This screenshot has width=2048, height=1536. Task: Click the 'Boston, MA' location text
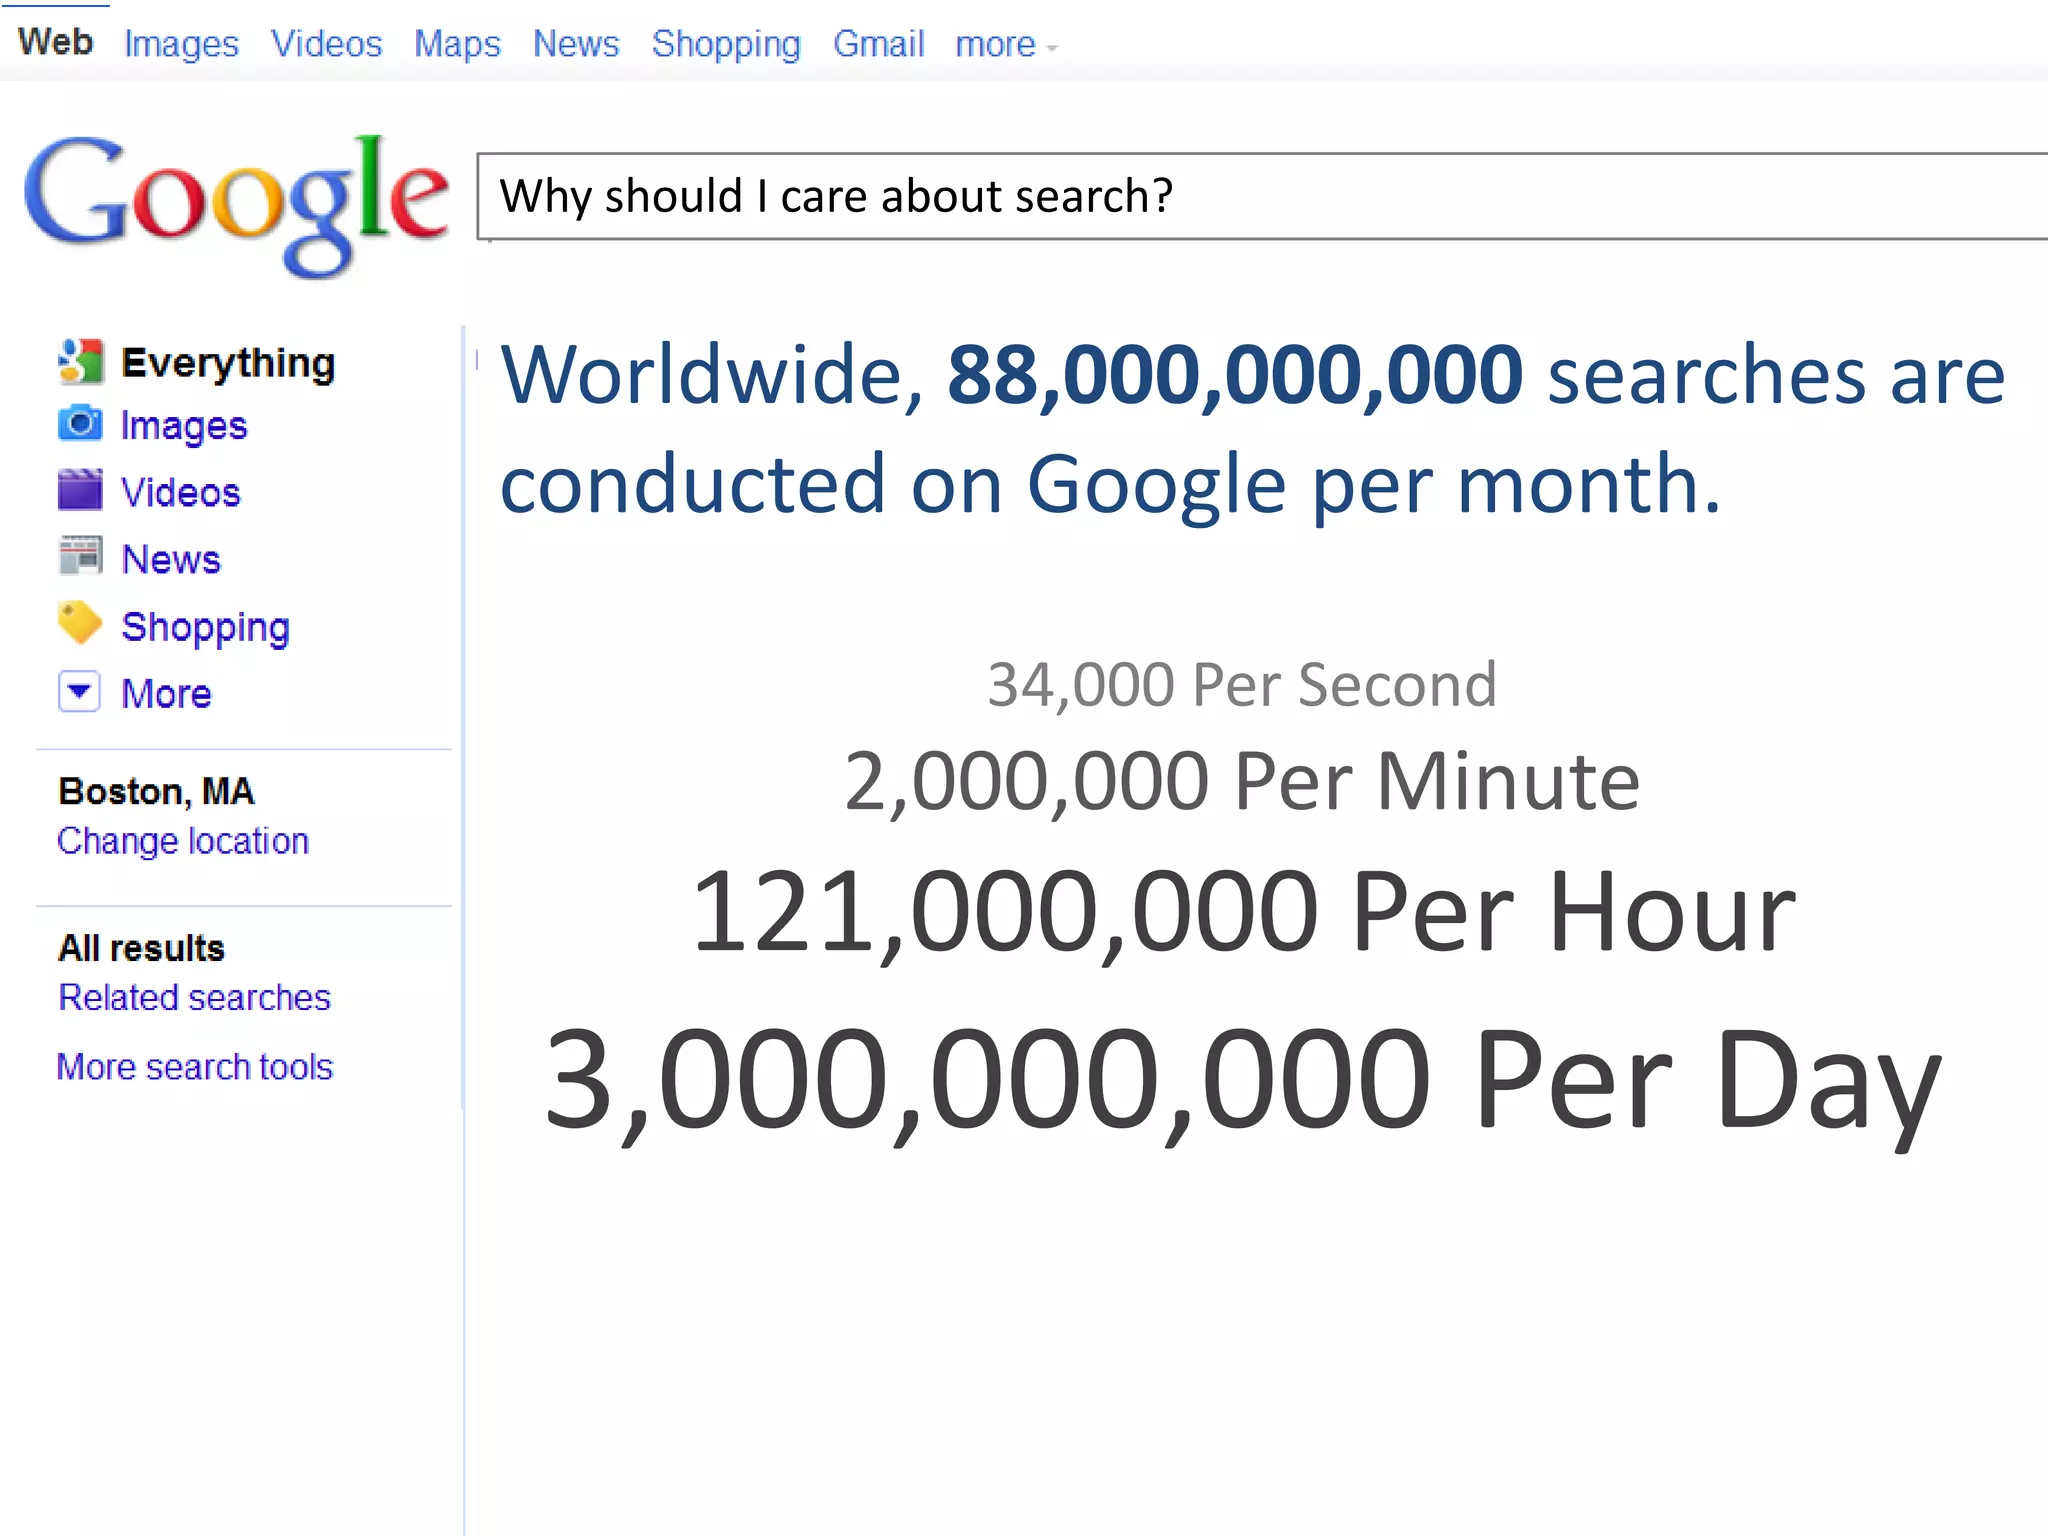156,792
